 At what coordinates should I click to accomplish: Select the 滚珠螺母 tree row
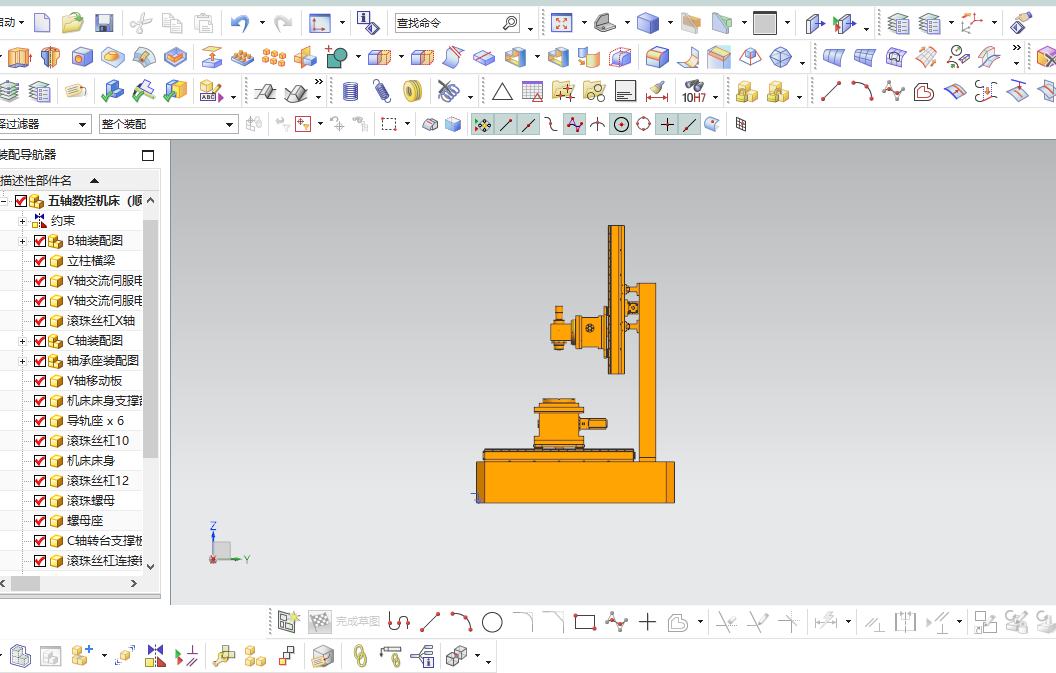coord(72,501)
